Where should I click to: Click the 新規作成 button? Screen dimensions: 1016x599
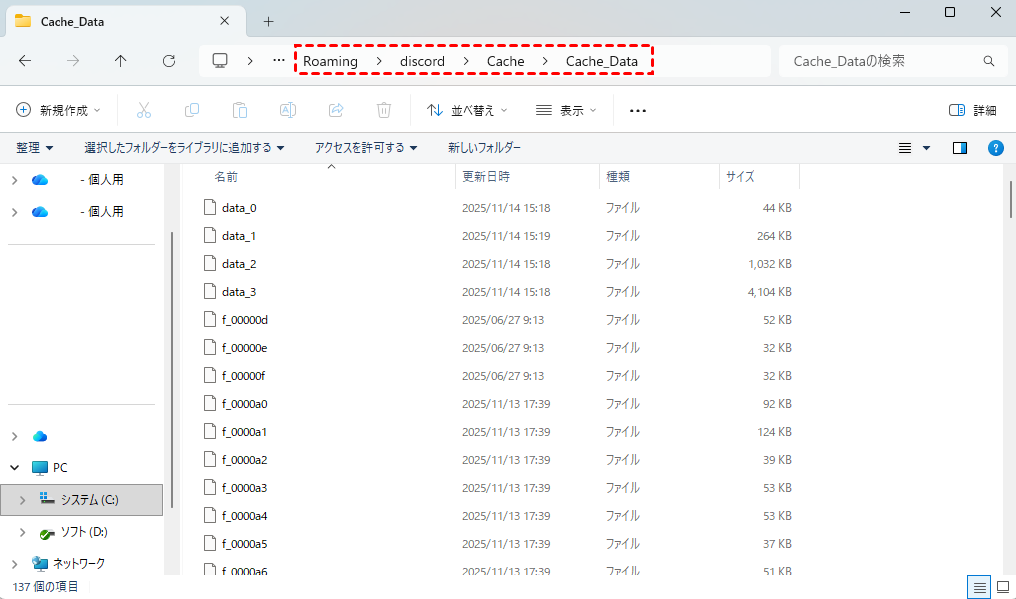(59, 111)
